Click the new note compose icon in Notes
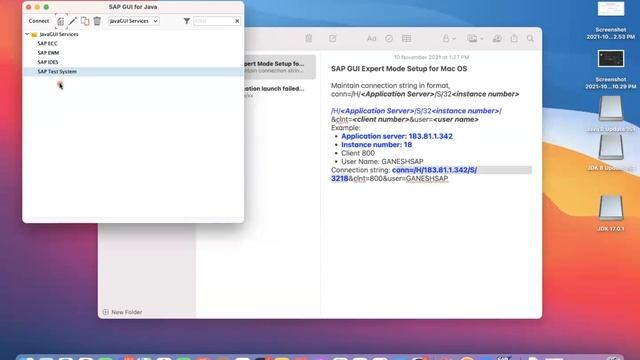 pos(333,38)
